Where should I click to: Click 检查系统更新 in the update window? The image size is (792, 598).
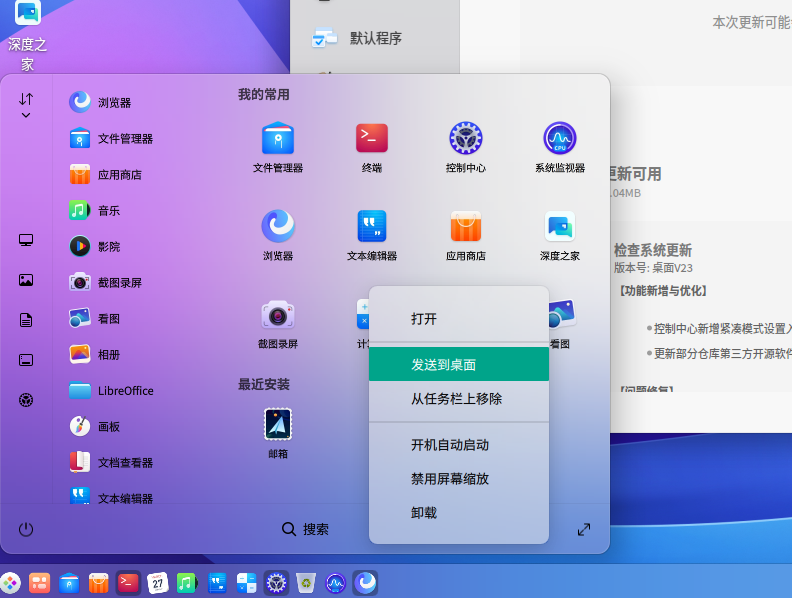pyautogui.click(x=653, y=250)
